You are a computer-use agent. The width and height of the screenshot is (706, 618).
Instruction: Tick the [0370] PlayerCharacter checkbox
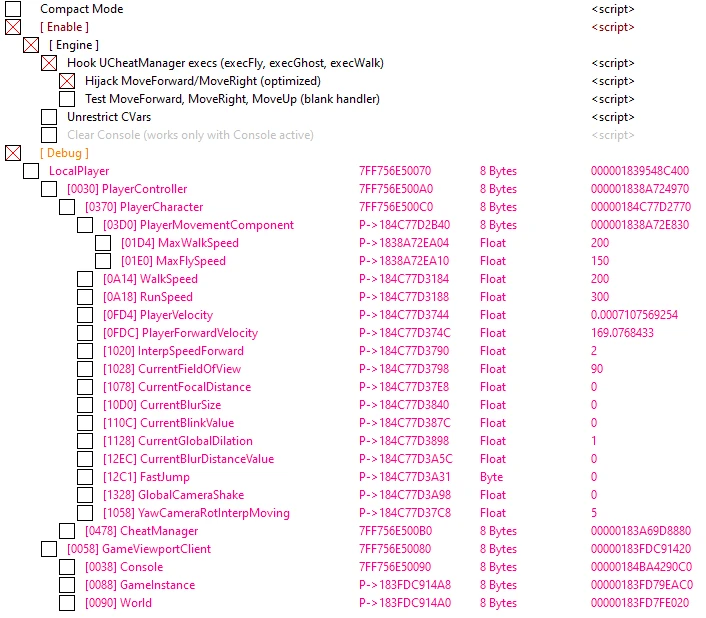click(67, 207)
